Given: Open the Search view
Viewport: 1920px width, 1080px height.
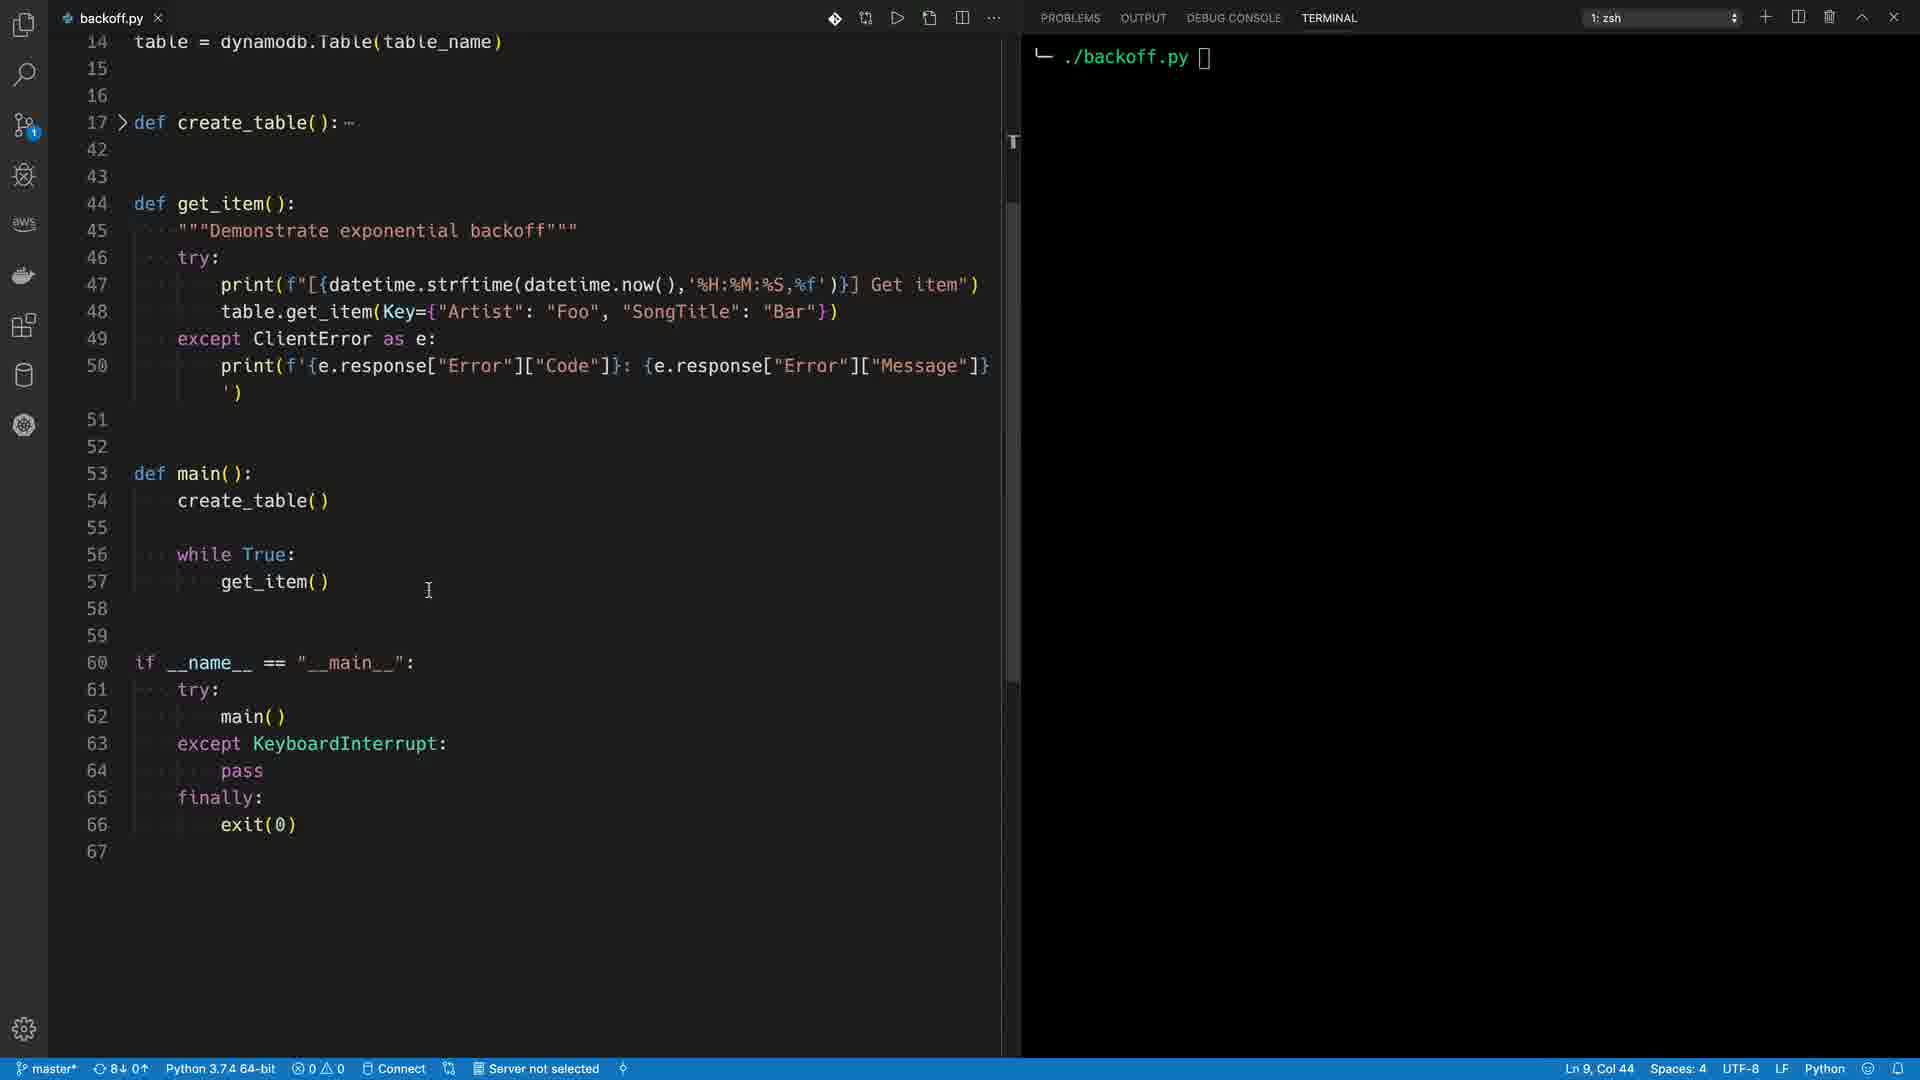Looking at the screenshot, I should [x=24, y=75].
